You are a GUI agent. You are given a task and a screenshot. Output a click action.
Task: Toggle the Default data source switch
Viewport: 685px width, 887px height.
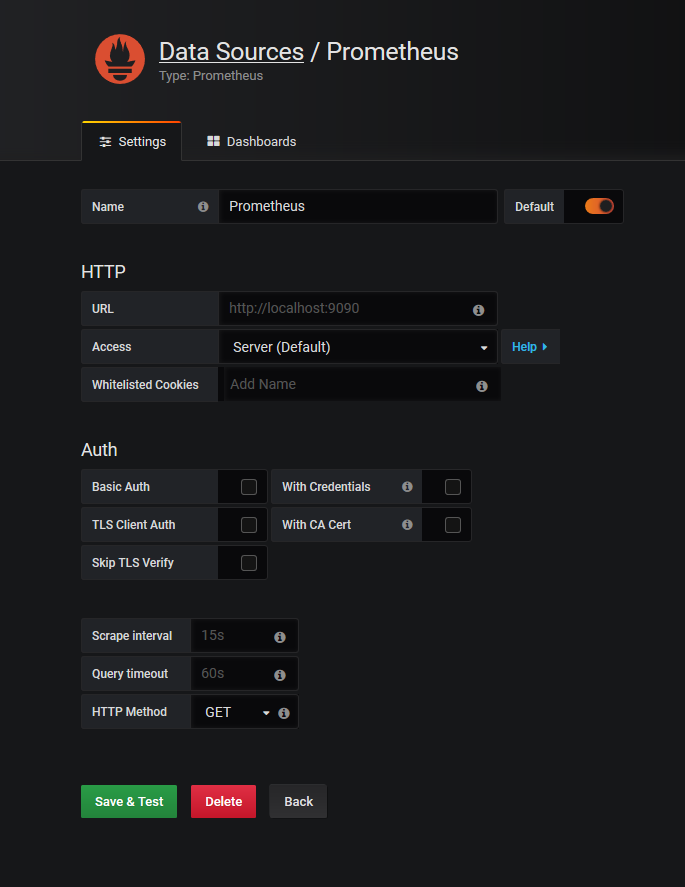click(x=599, y=206)
